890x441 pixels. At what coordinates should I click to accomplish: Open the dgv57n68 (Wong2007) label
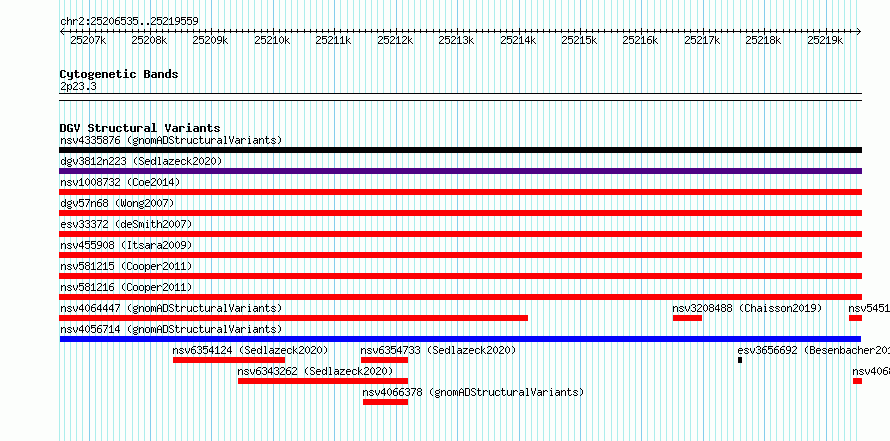[117, 203]
